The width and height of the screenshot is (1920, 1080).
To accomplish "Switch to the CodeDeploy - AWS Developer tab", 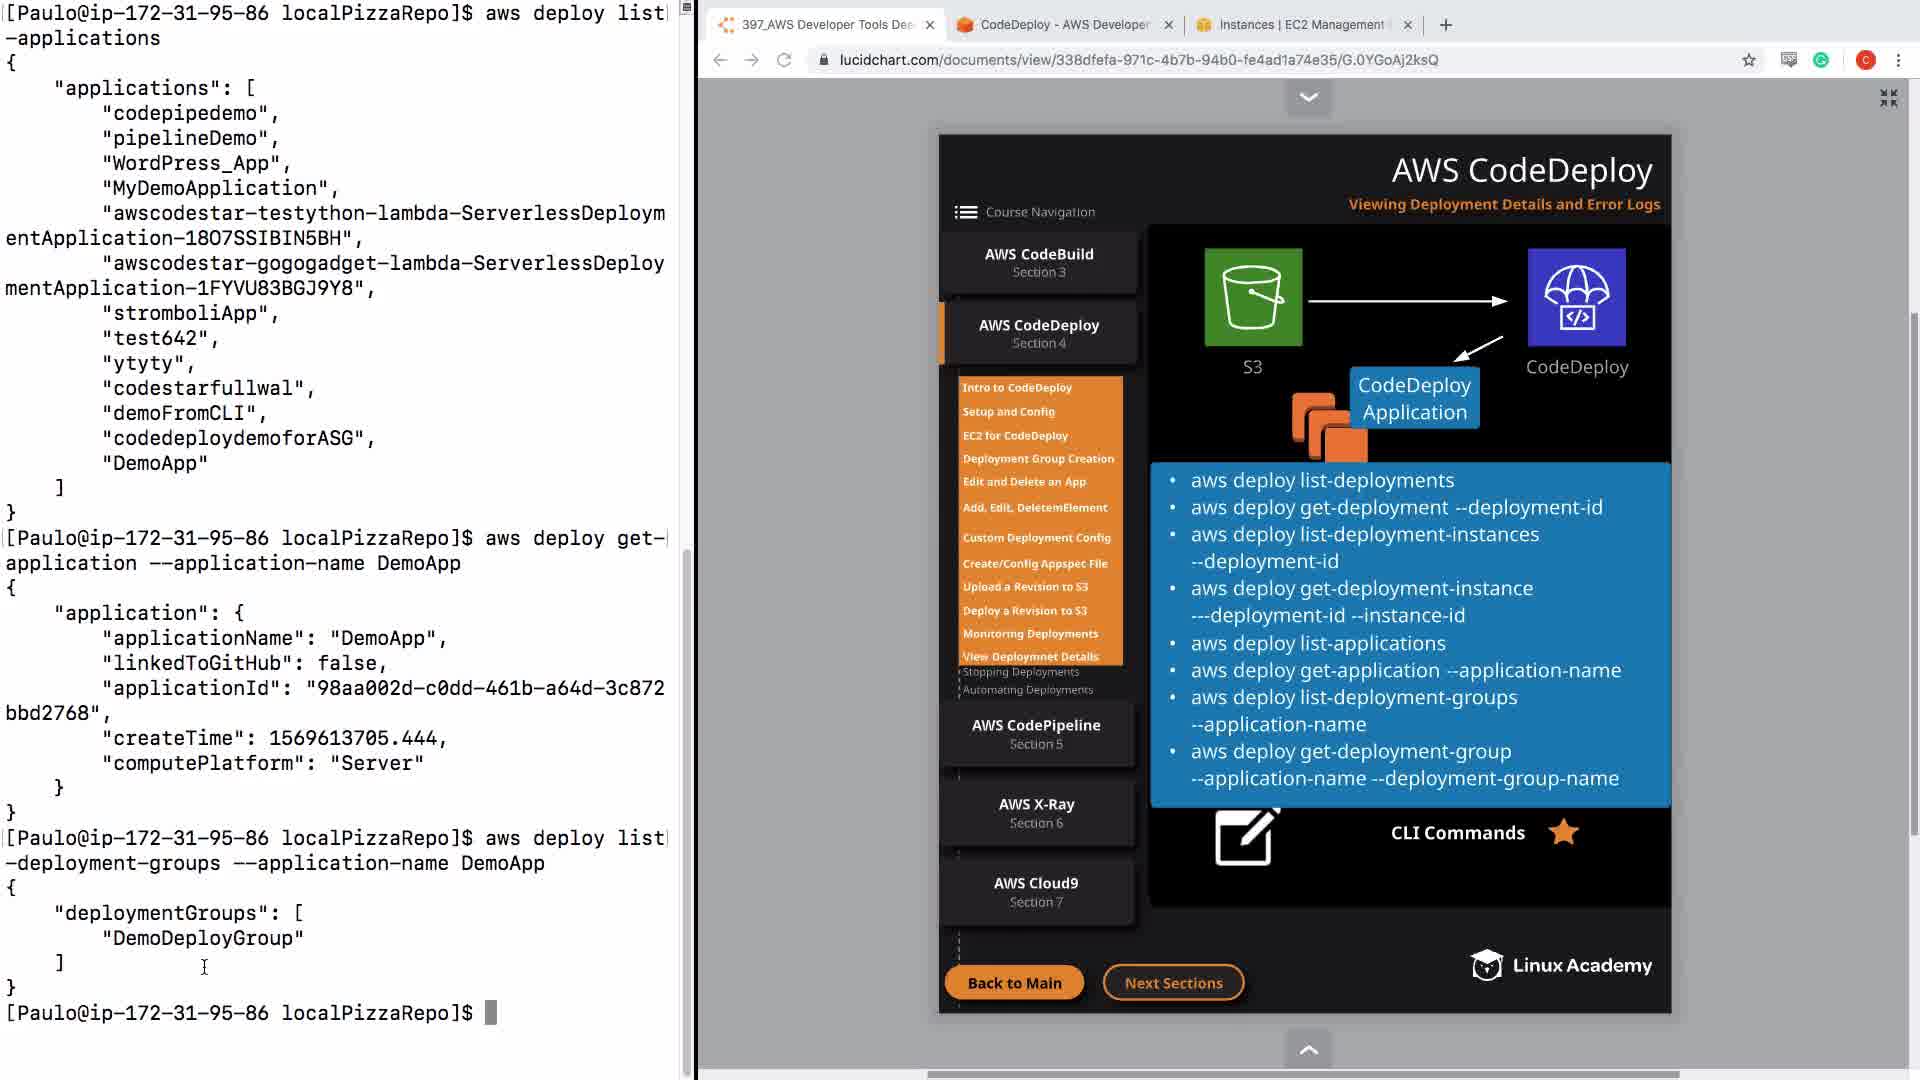I will coord(1064,25).
